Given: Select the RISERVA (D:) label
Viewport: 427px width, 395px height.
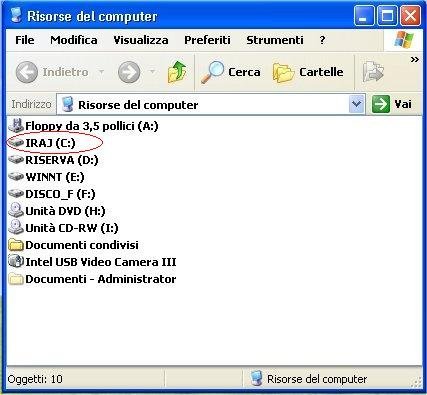Looking at the screenshot, I should 62,160.
